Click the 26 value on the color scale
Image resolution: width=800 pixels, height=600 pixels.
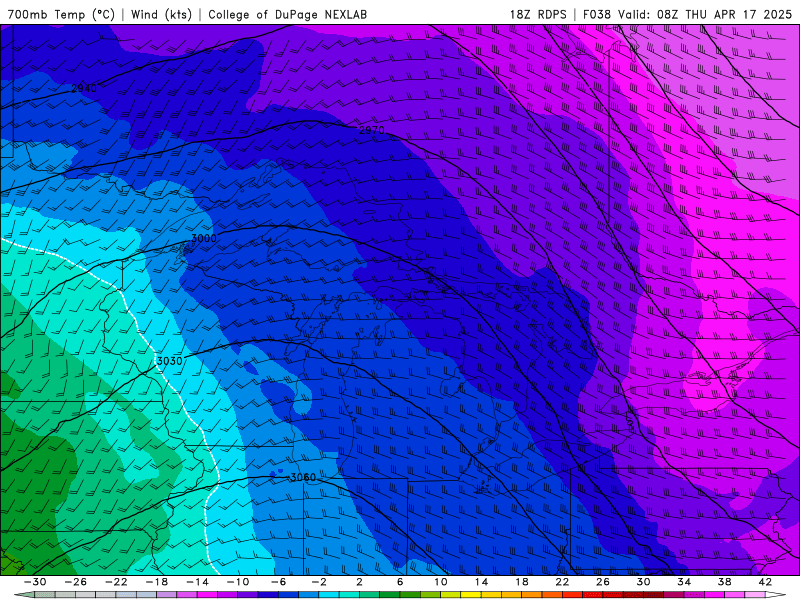pyautogui.click(x=603, y=582)
